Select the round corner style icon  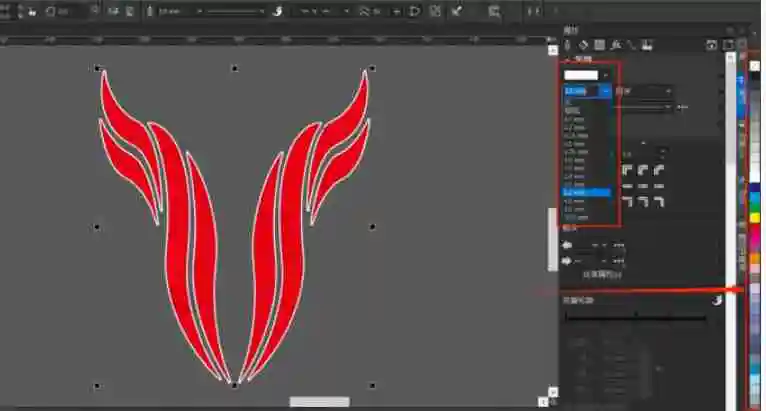tap(643, 170)
